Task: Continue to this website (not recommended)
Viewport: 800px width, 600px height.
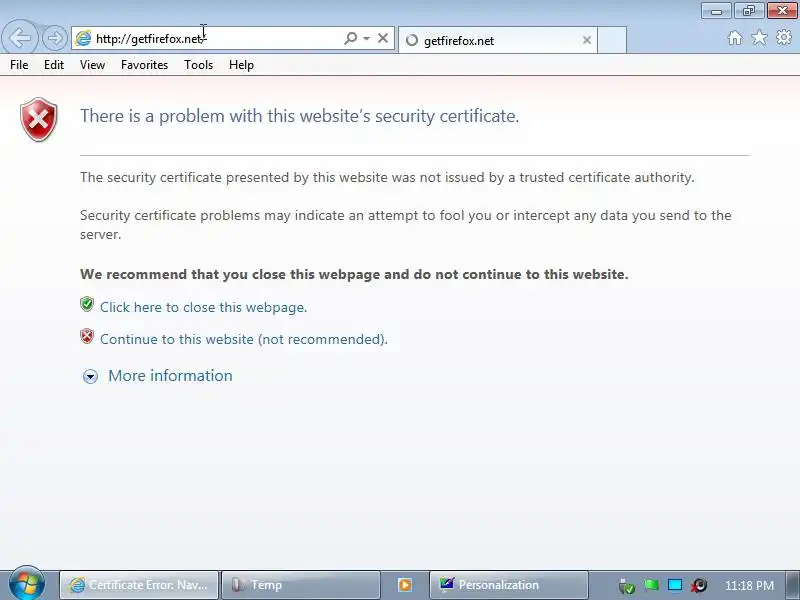Action: click(243, 339)
